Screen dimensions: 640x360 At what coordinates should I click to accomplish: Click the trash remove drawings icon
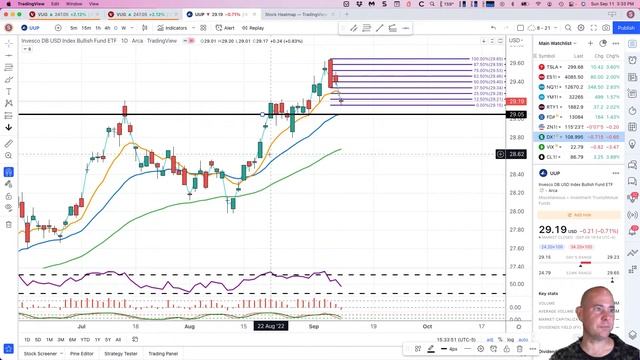[9, 224]
